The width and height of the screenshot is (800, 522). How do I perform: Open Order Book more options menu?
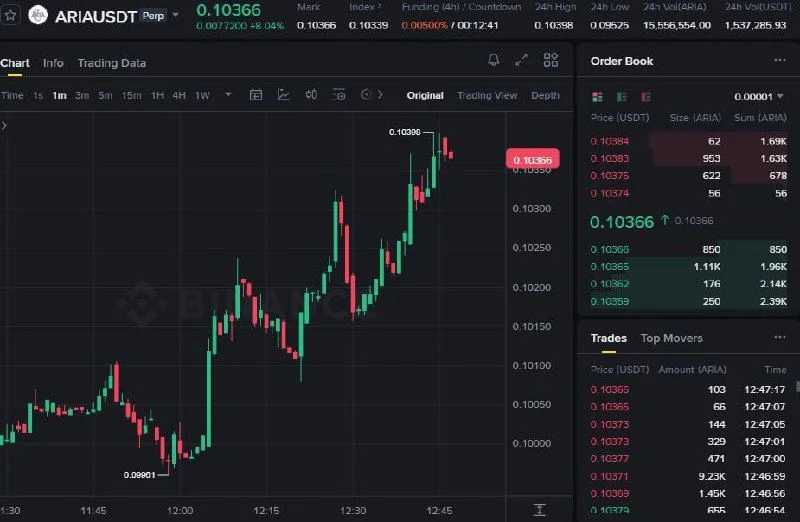click(780, 60)
